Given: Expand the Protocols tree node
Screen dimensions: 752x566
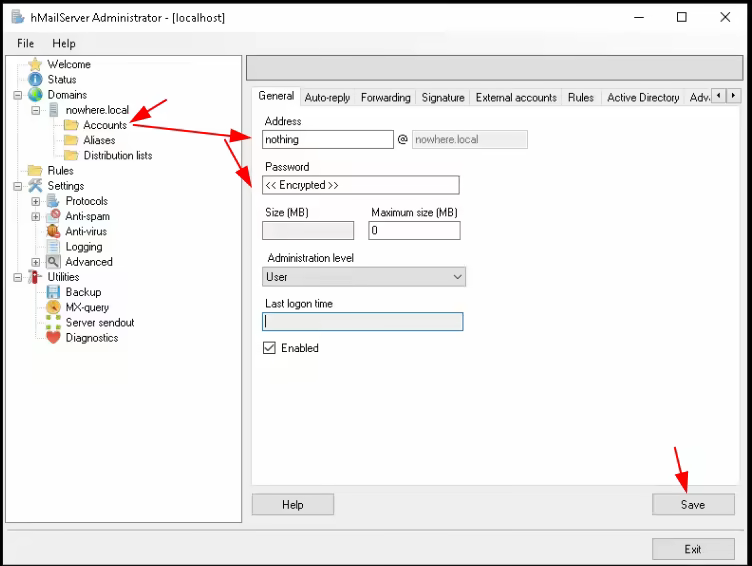Looking at the screenshot, I should click(x=35, y=201).
